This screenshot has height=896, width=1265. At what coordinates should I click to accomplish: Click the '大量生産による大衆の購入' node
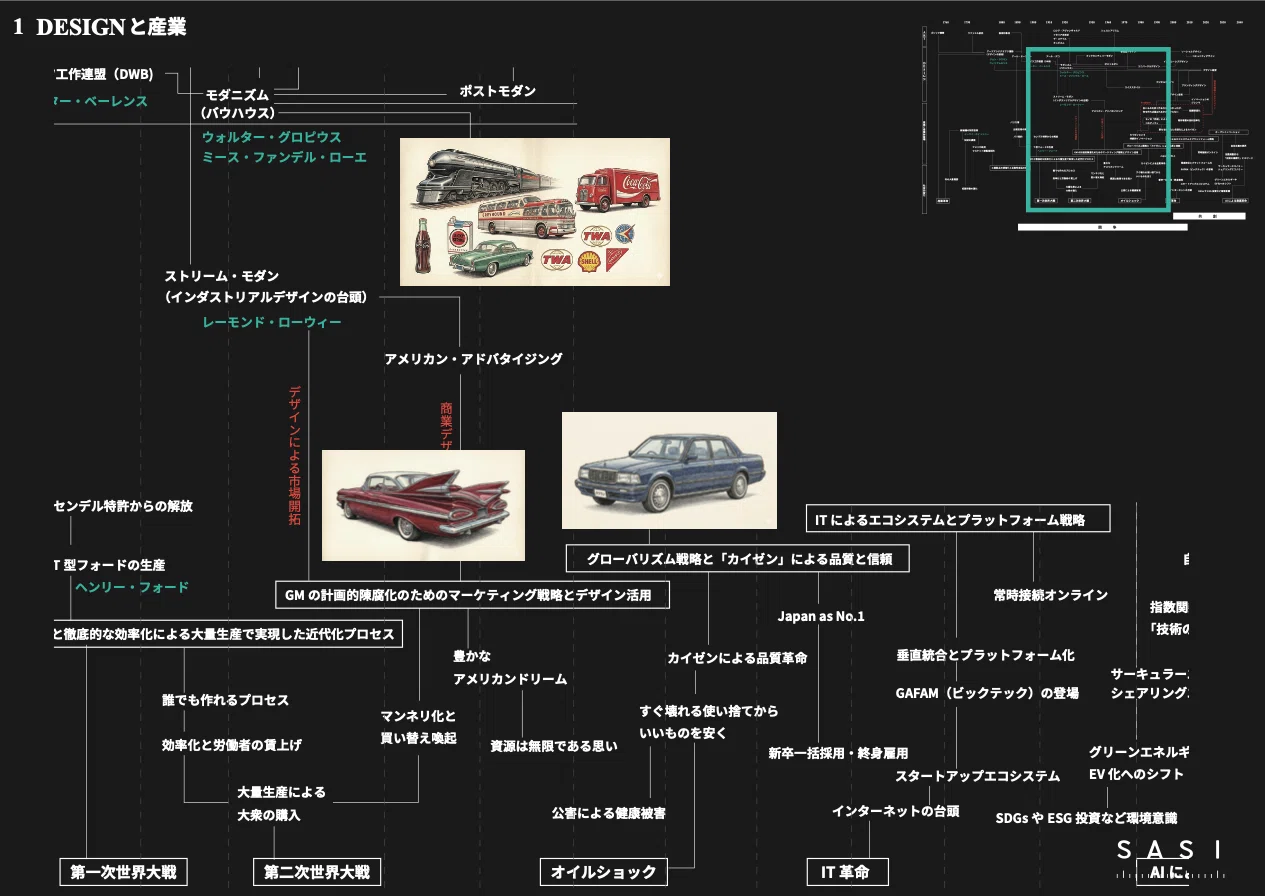[x=281, y=803]
